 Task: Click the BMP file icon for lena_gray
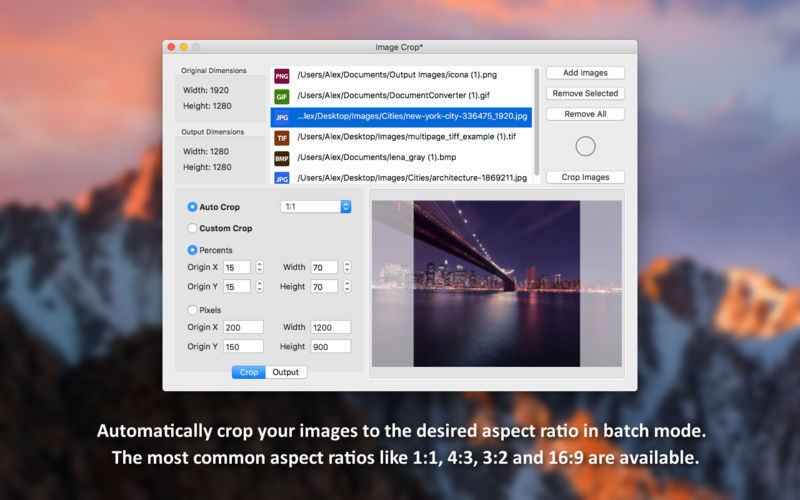tap(282, 158)
